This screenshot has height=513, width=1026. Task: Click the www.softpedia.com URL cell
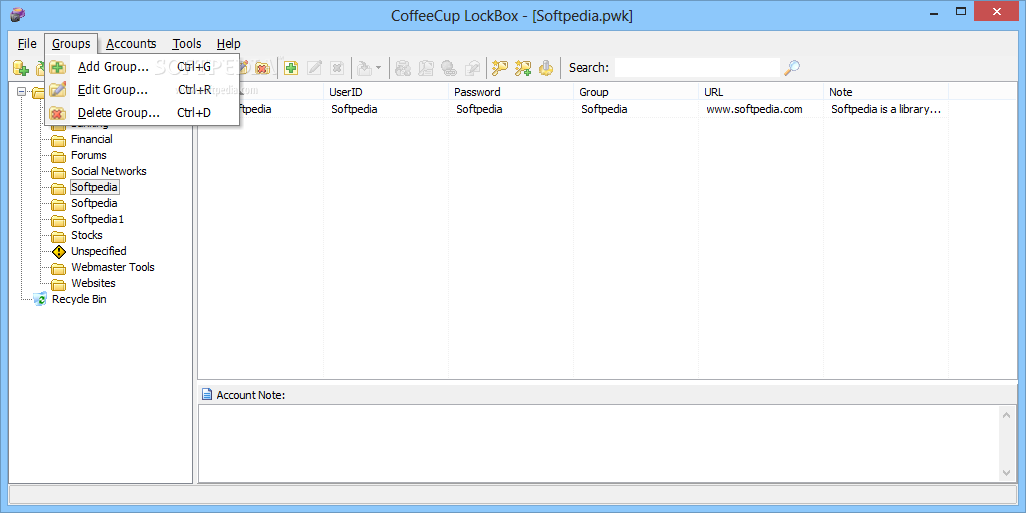(754, 109)
